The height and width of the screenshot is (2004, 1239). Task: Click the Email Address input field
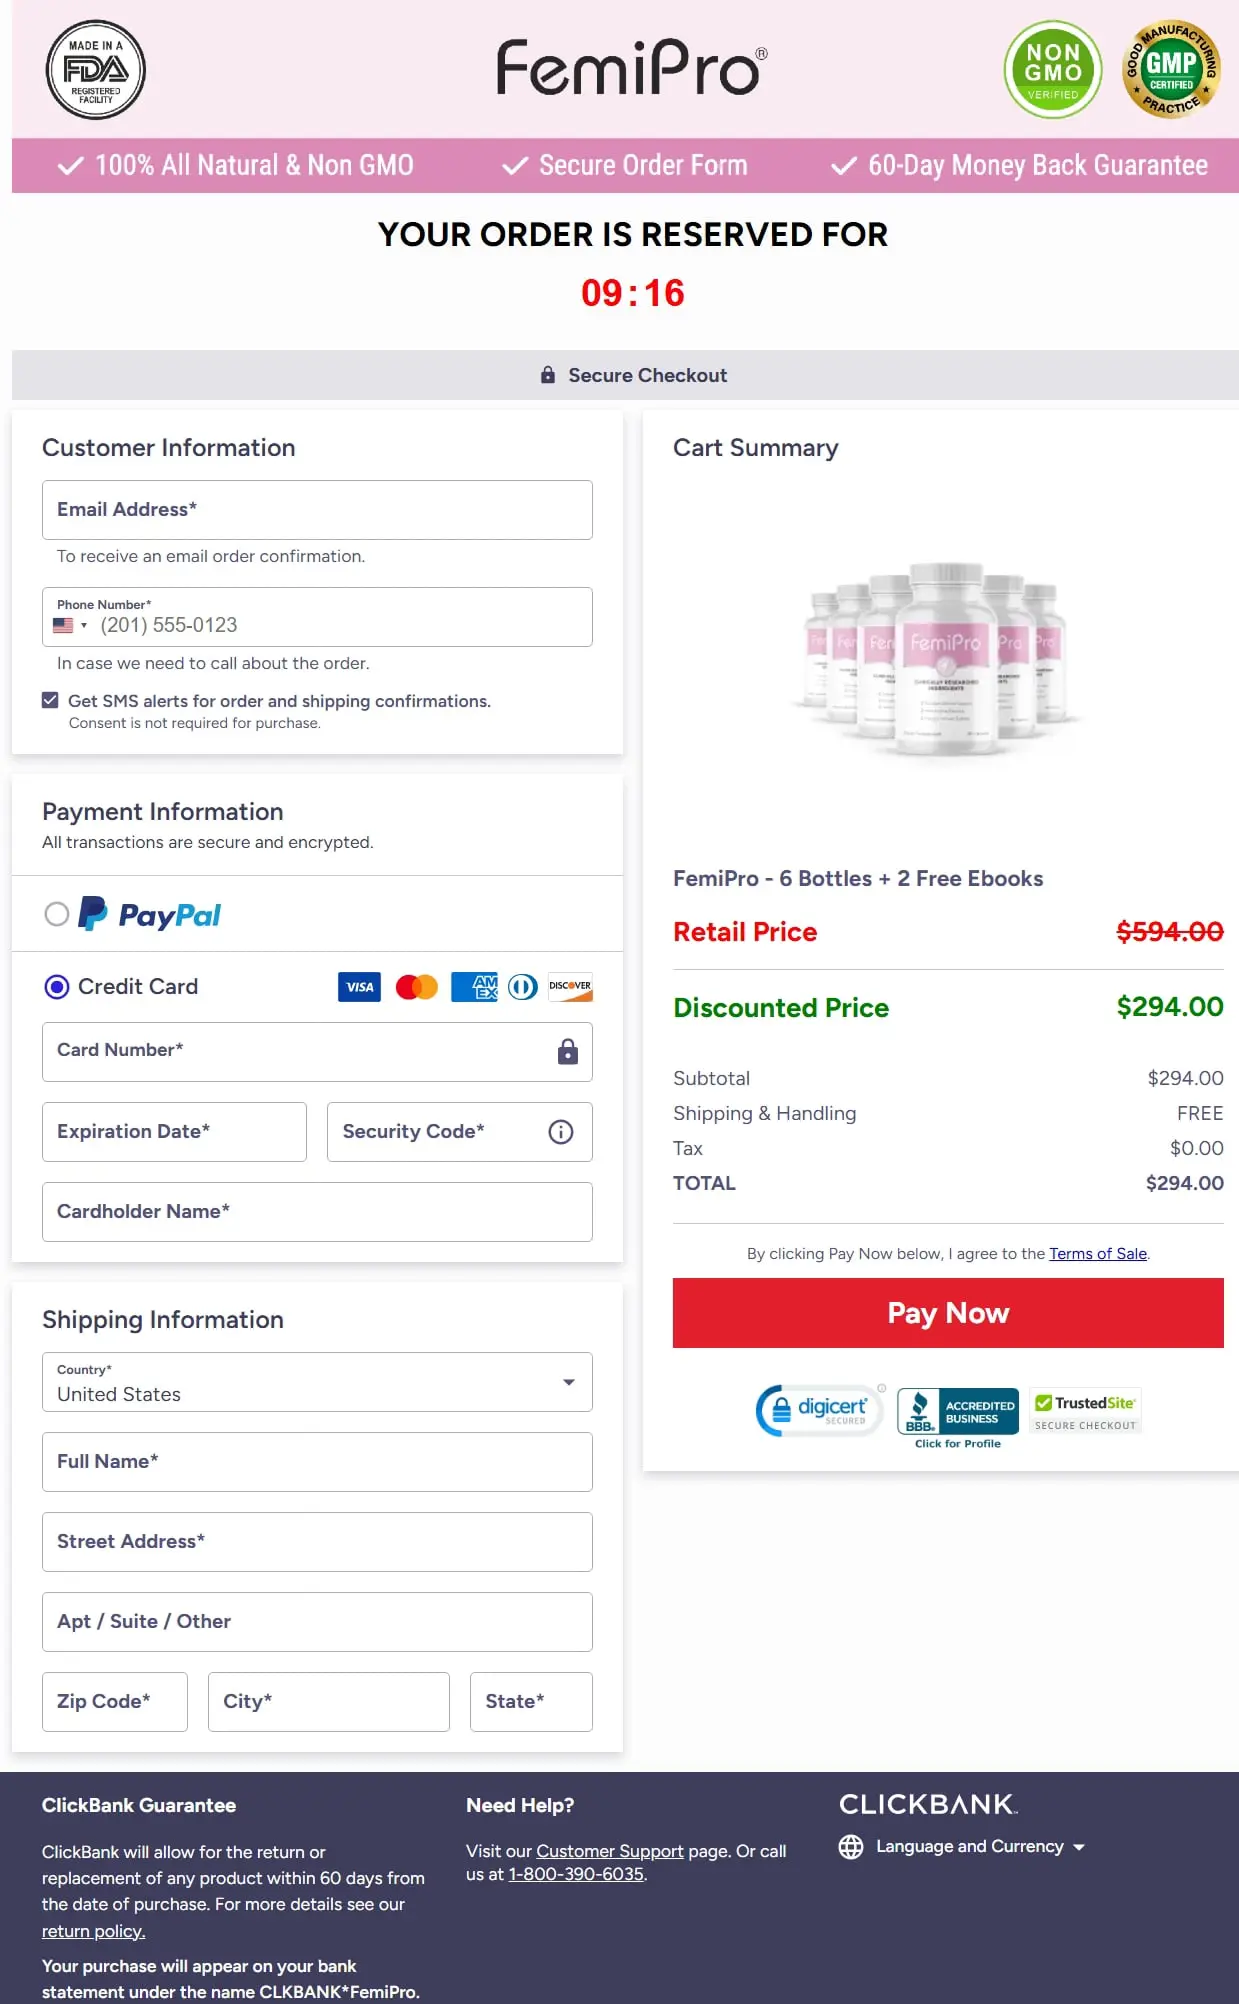(317, 510)
